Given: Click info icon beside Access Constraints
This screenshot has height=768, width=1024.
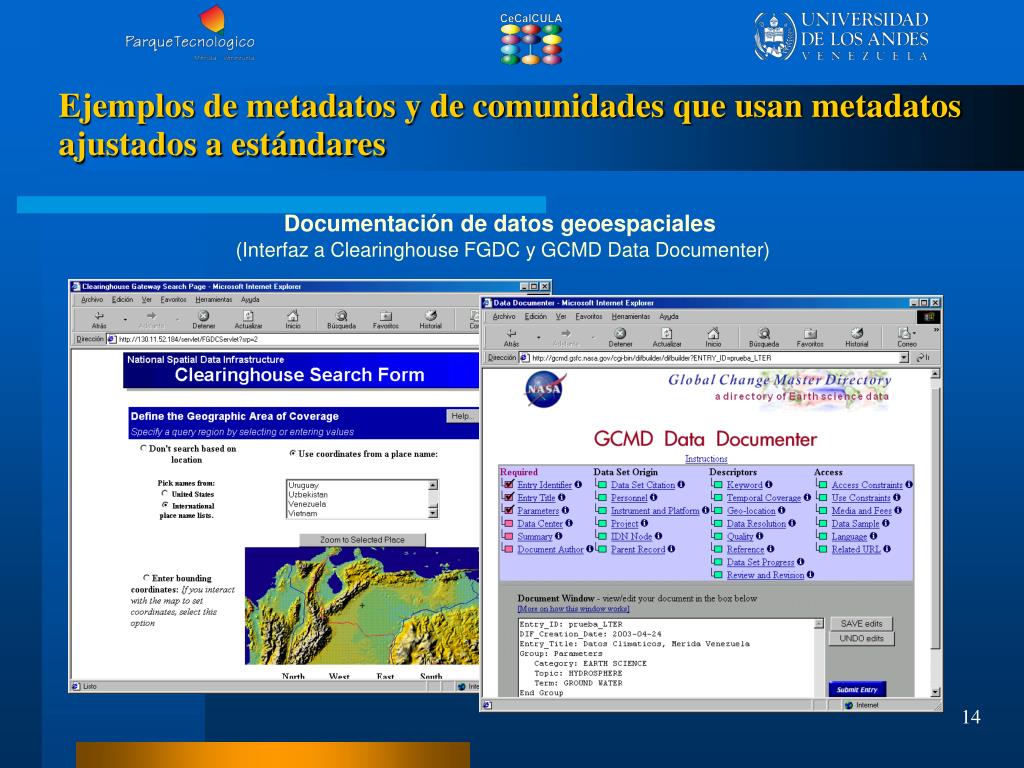Looking at the screenshot, I should click(909, 485).
